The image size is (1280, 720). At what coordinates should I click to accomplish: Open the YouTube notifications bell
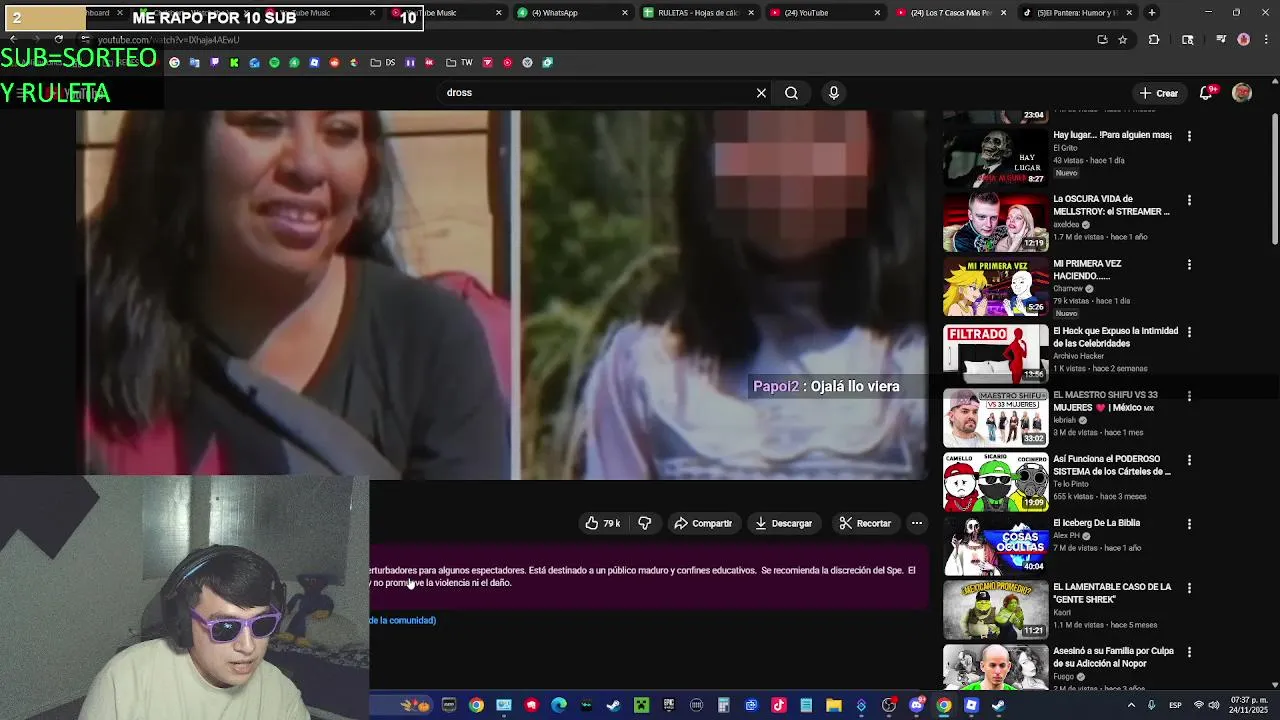pyautogui.click(x=1207, y=93)
